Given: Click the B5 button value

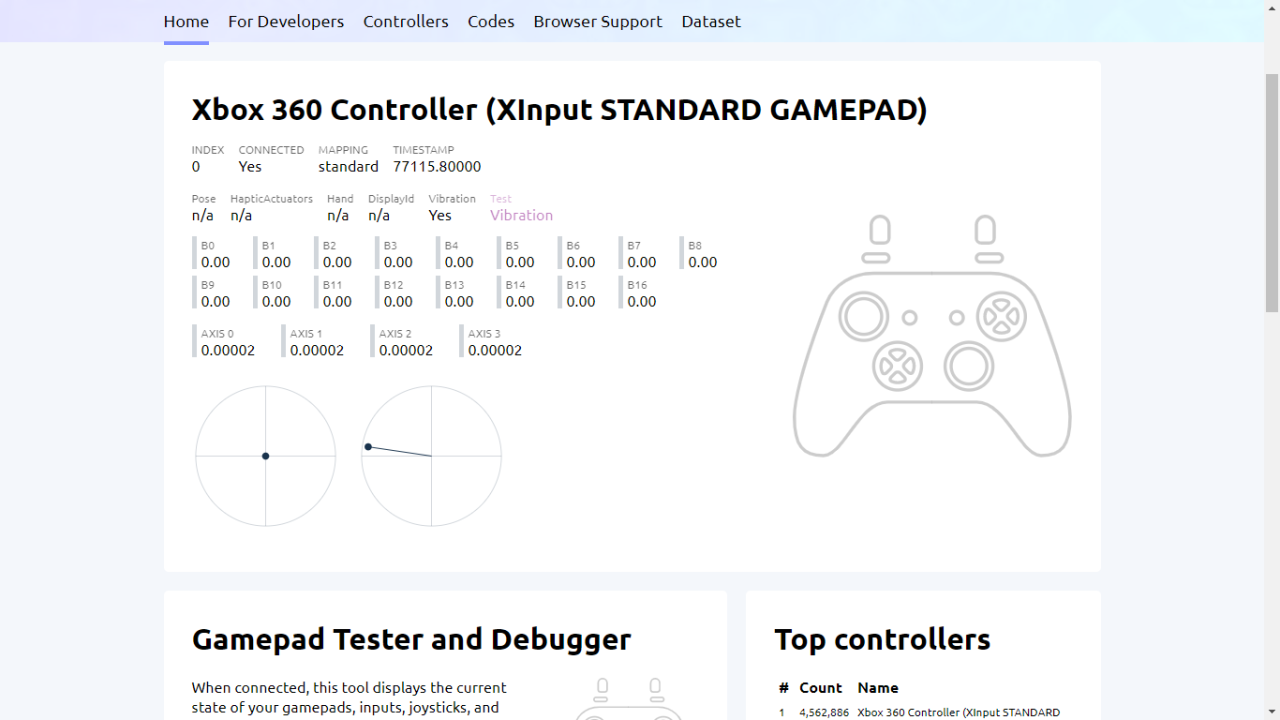Looking at the screenshot, I should [520, 262].
